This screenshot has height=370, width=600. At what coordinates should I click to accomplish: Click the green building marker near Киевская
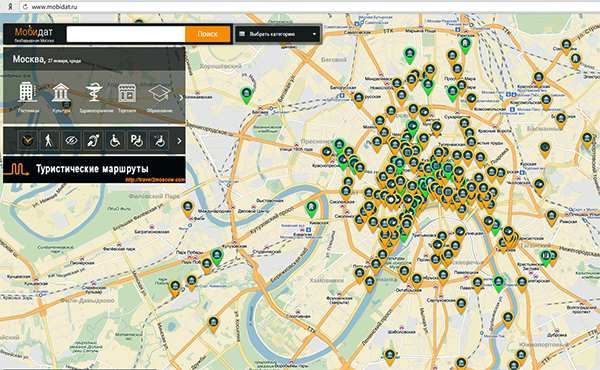click(311, 209)
